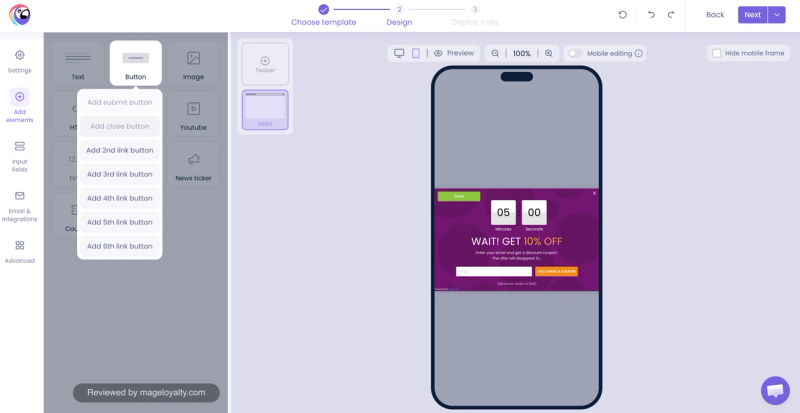Choose Add 4th link button
This screenshot has width=800, height=413.
[x=120, y=198]
